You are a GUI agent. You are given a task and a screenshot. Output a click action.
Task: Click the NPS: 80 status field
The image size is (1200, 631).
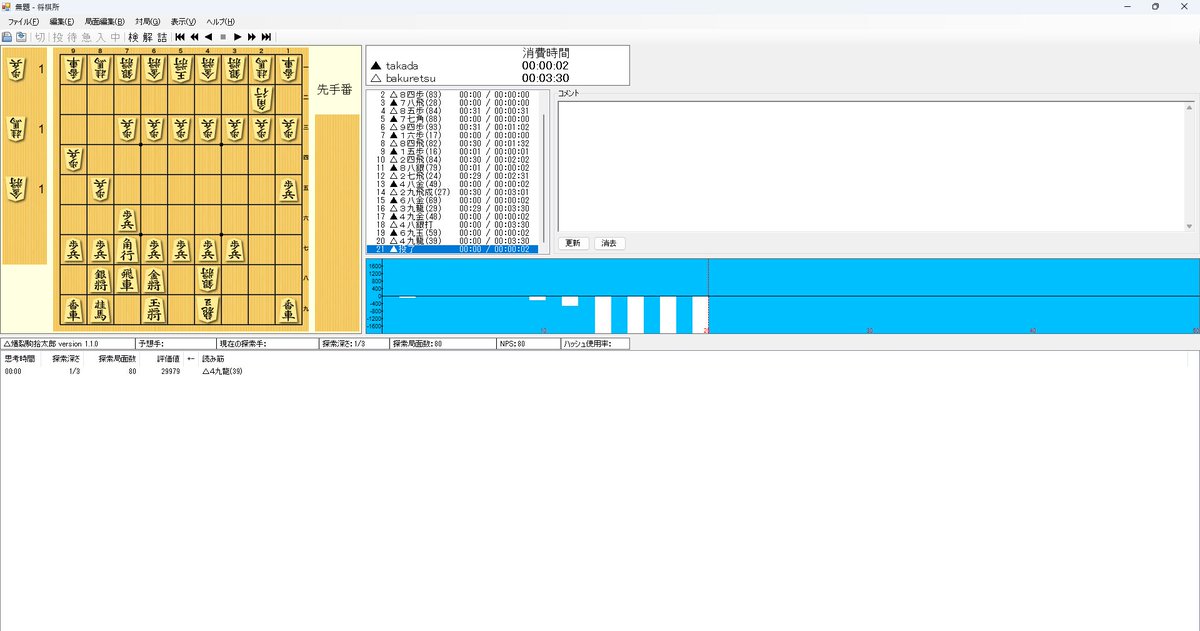pos(528,343)
